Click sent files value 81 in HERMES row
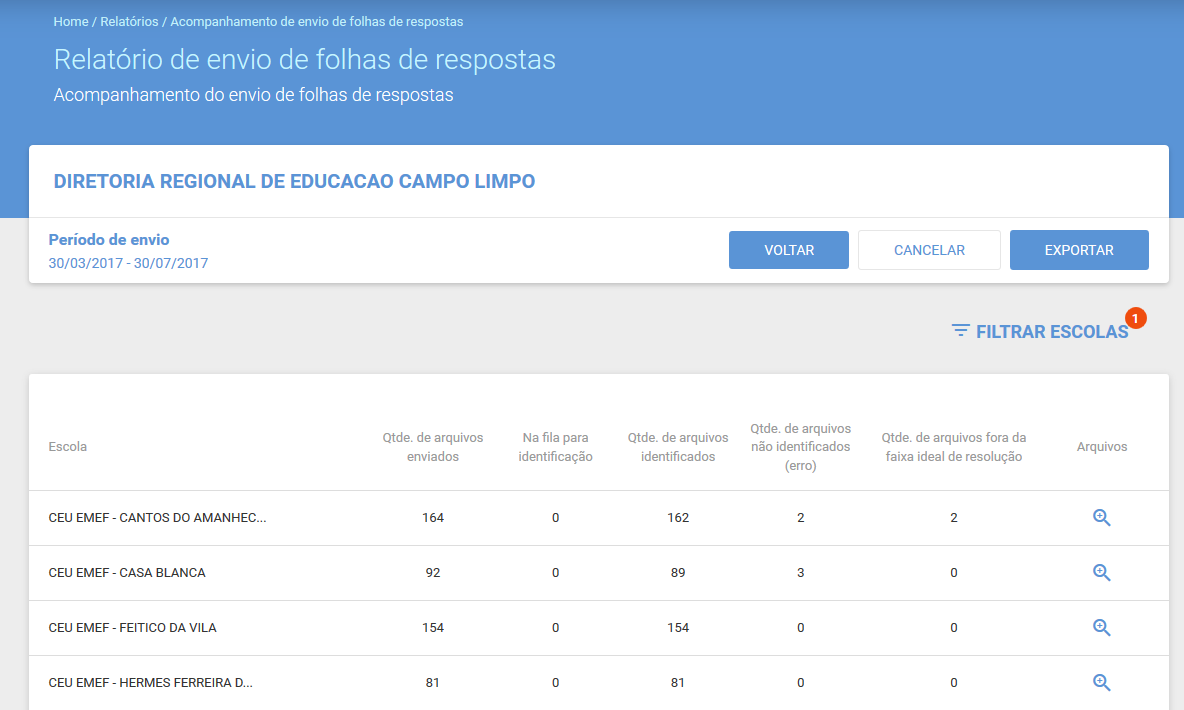 433,683
